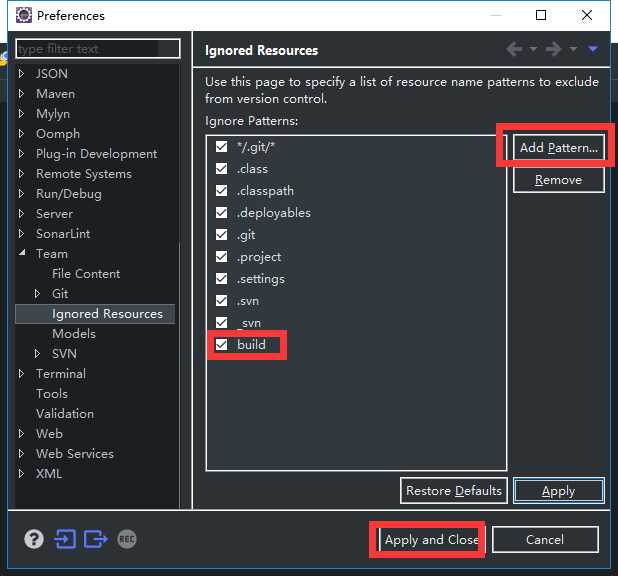Uncheck the .project pattern
The width and height of the screenshot is (618, 576).
point(222,257)
